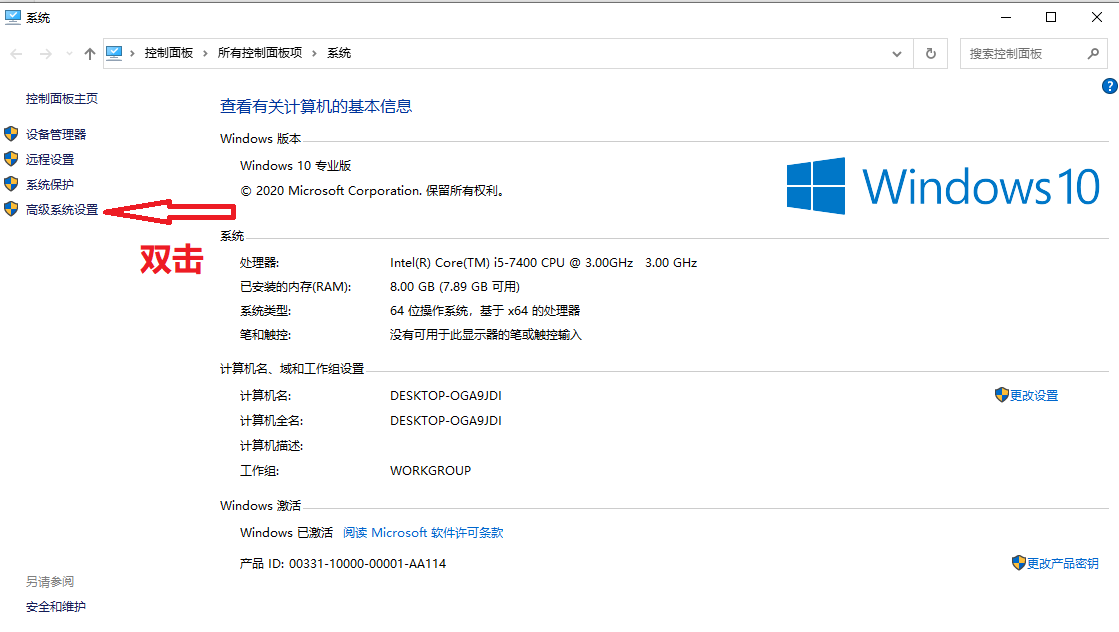Click the shield icon beside 设备管理器
The width and height of the screenshot is (1119, 632).
point(11,133)
